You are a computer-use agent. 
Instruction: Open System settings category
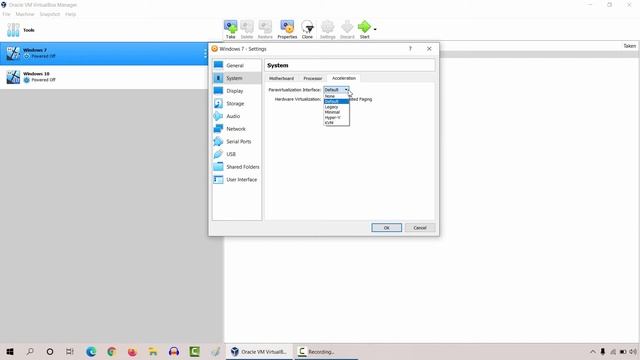[x=237, y=78]
